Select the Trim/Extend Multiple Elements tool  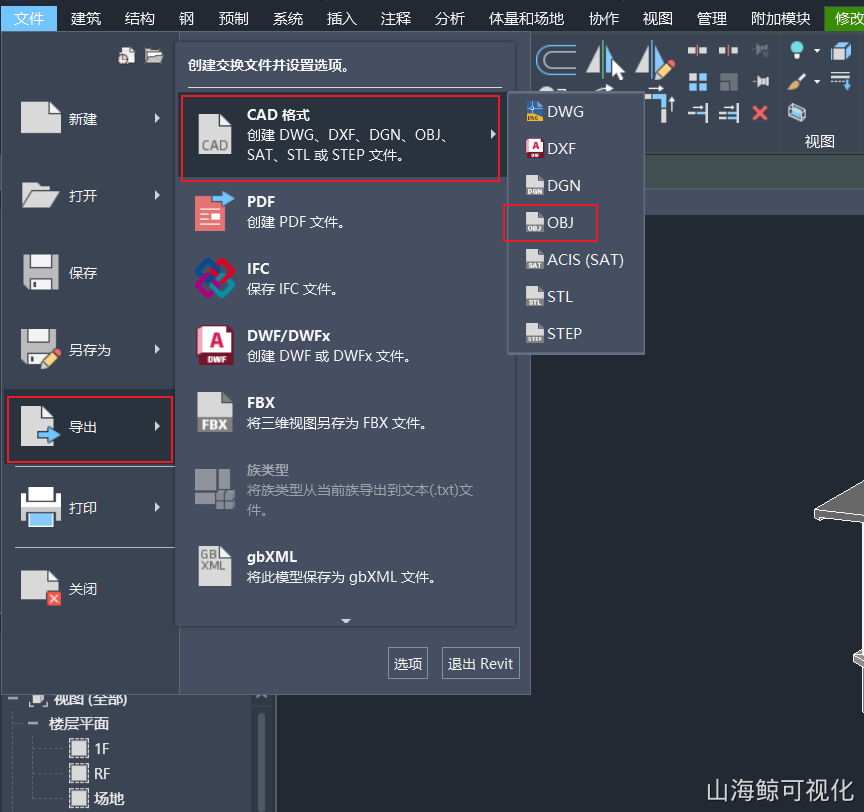coord(728,113)
